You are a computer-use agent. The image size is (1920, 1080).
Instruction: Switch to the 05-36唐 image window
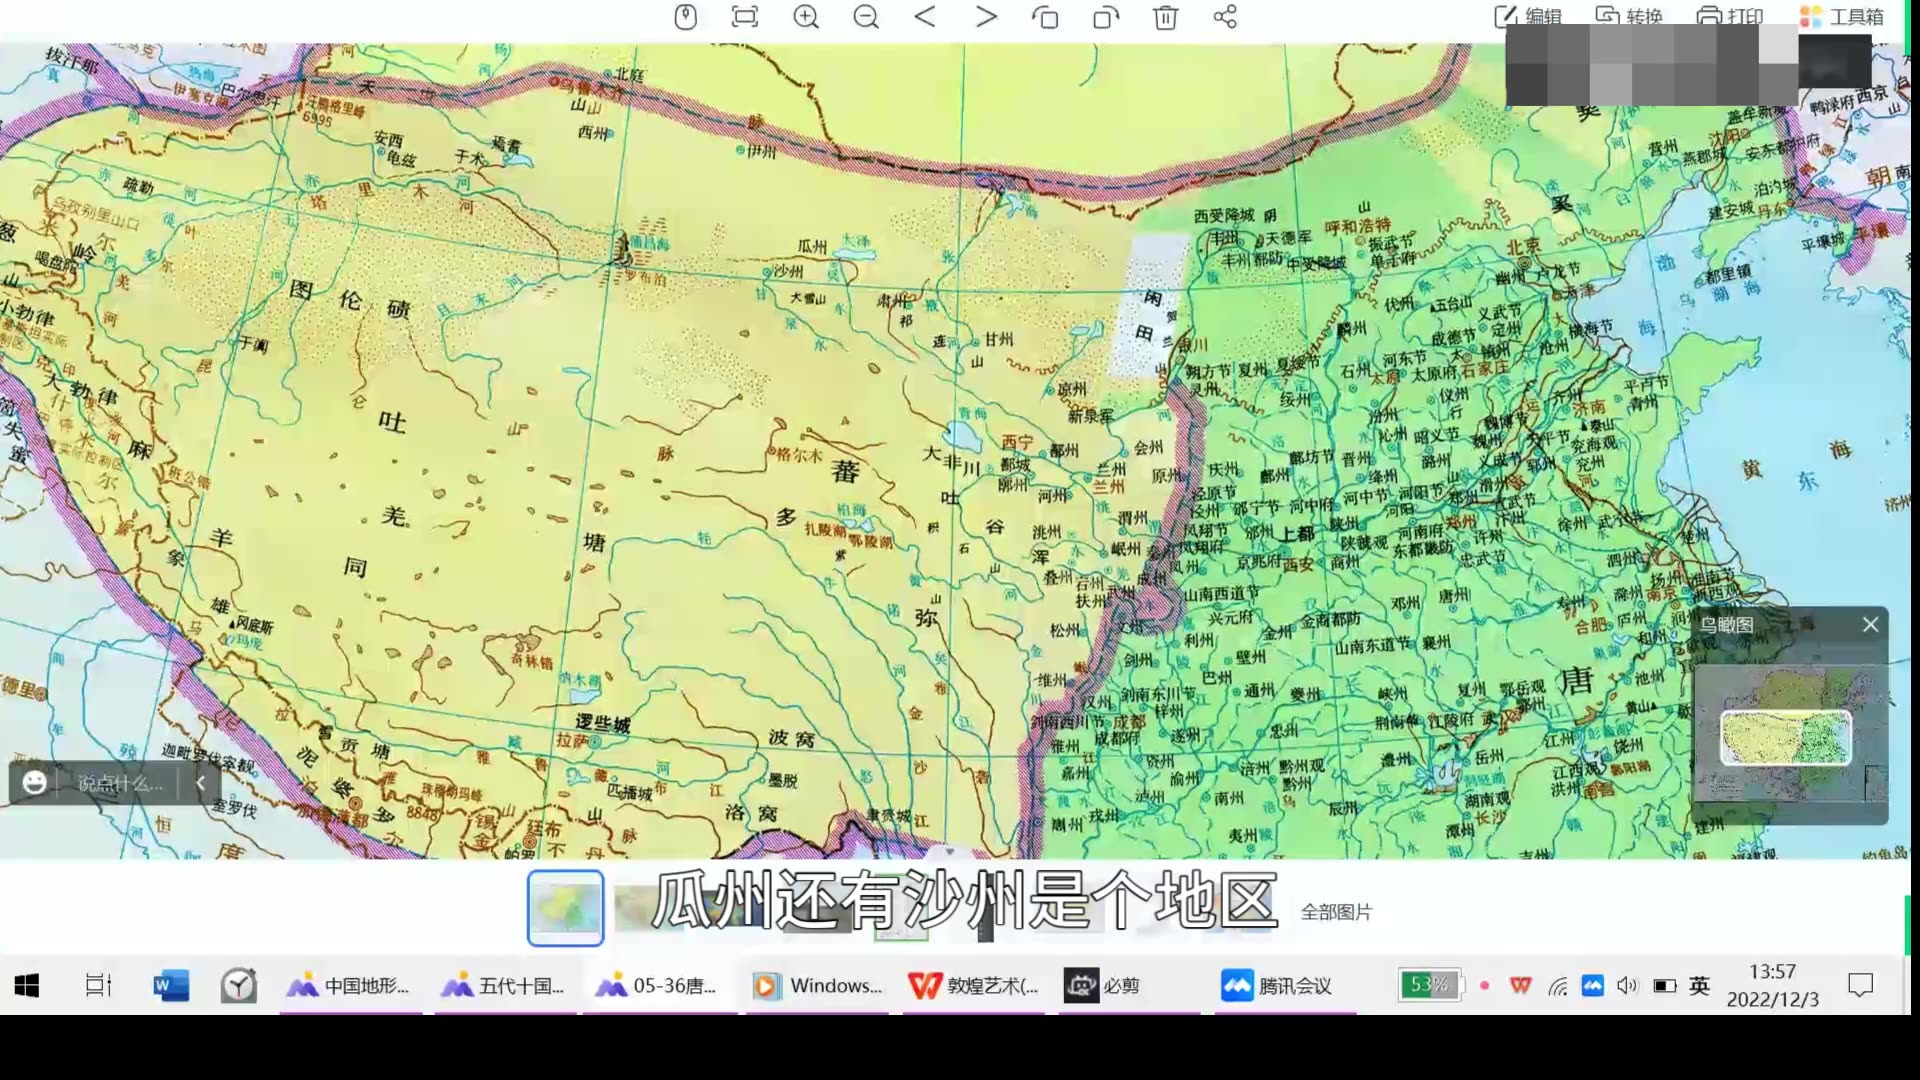[x=658, y=986]
